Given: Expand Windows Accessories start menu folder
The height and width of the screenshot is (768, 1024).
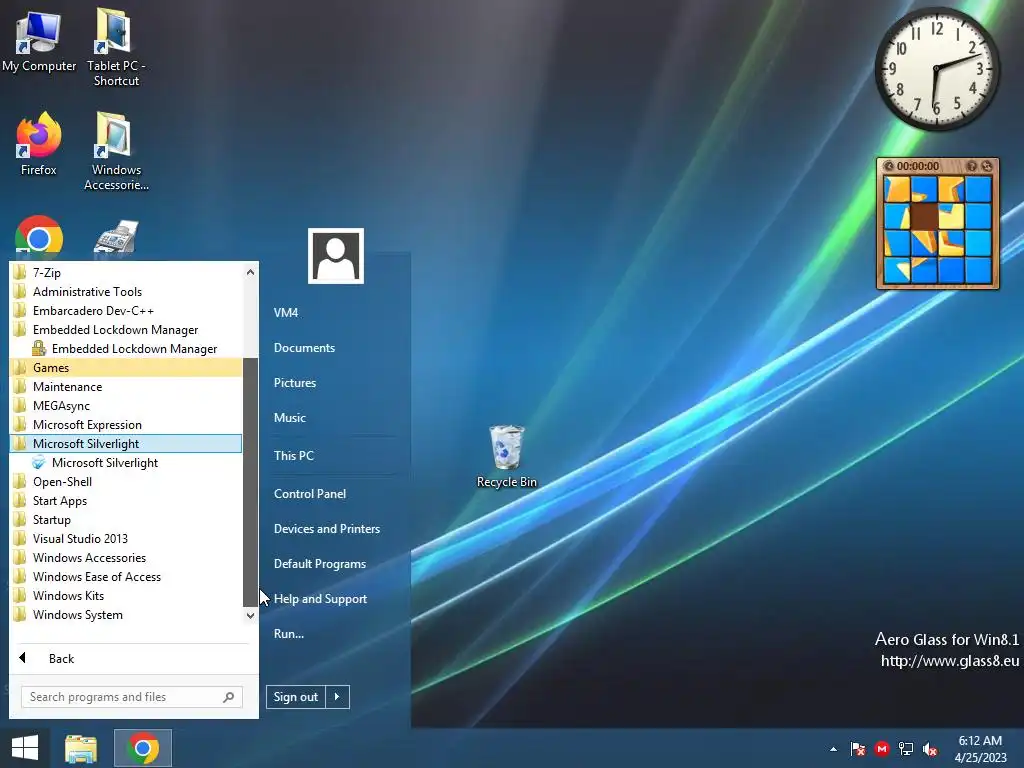Looking at the screenshot, I should coord(126,558).
